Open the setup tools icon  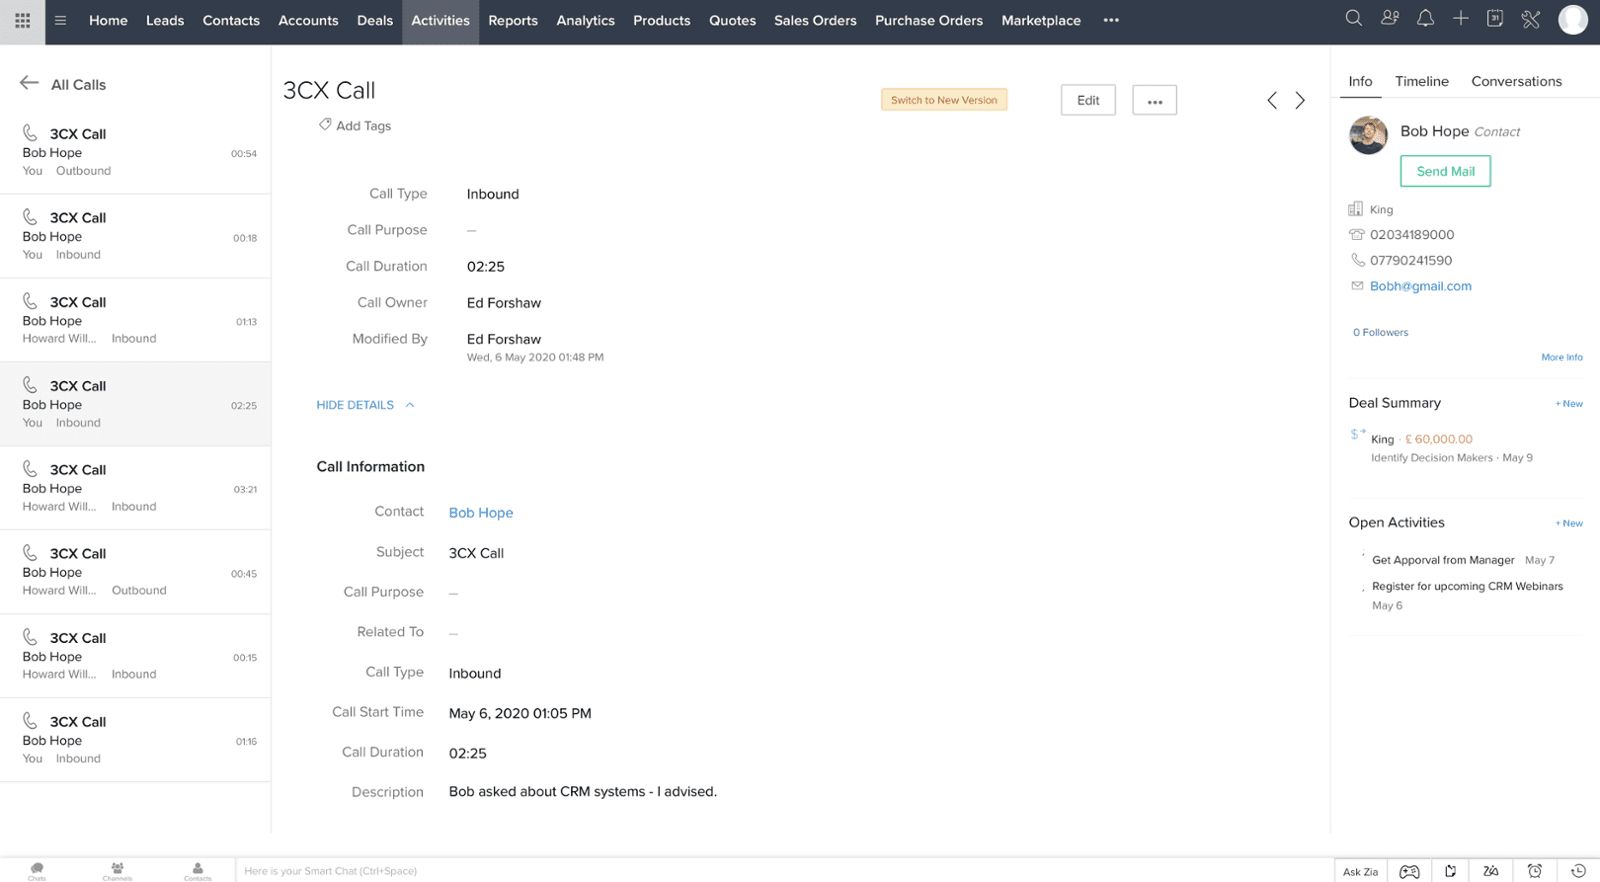[x=1530, y=20]
